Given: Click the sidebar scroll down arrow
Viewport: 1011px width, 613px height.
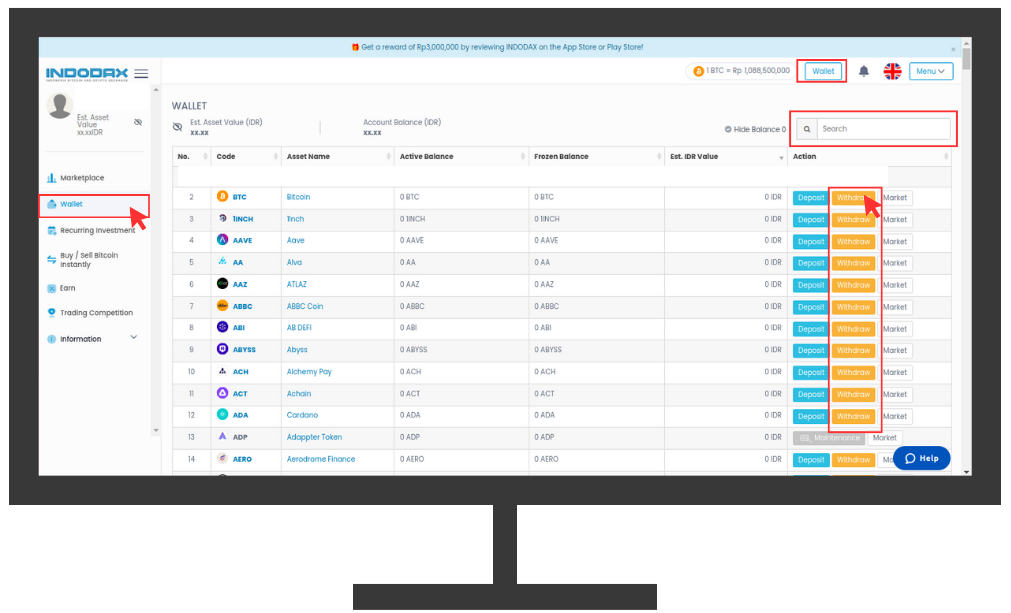Looking at the screenshot, I should coord(155,431).
